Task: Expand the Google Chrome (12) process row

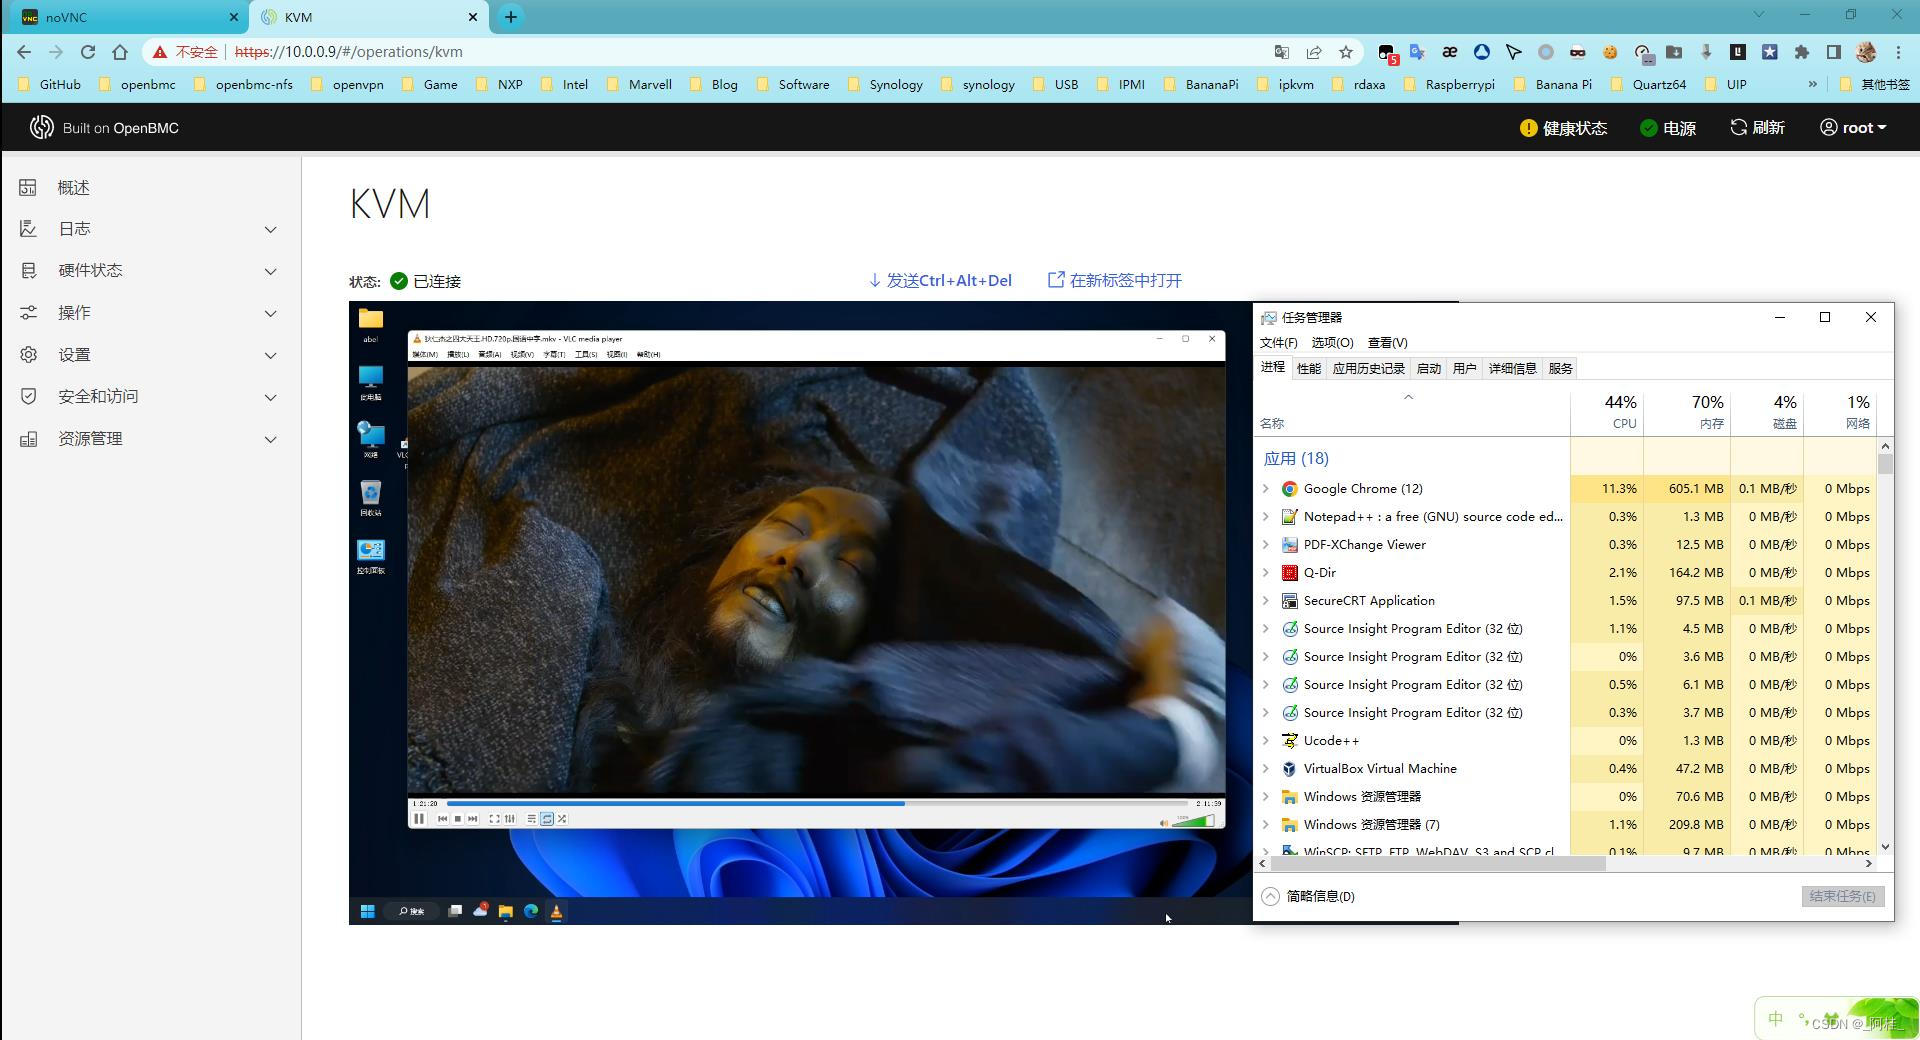Action: tap(1266, 489)
